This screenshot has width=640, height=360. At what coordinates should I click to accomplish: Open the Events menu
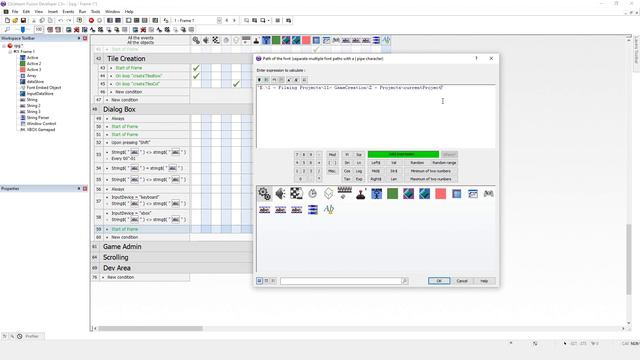pyautogui.click(x=68, y=12)
